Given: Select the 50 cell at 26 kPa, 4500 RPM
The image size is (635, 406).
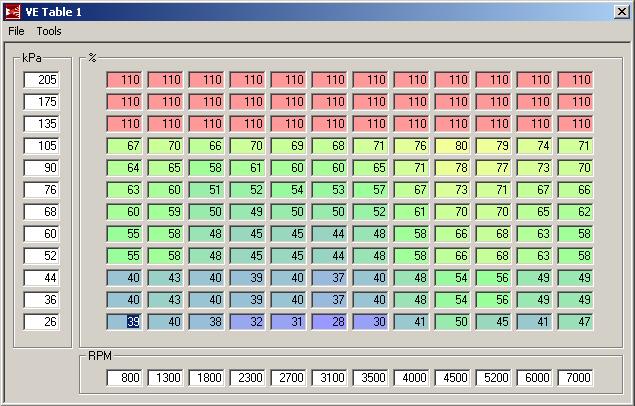Looking at the screenshot, I should click(x=452, y=322).
